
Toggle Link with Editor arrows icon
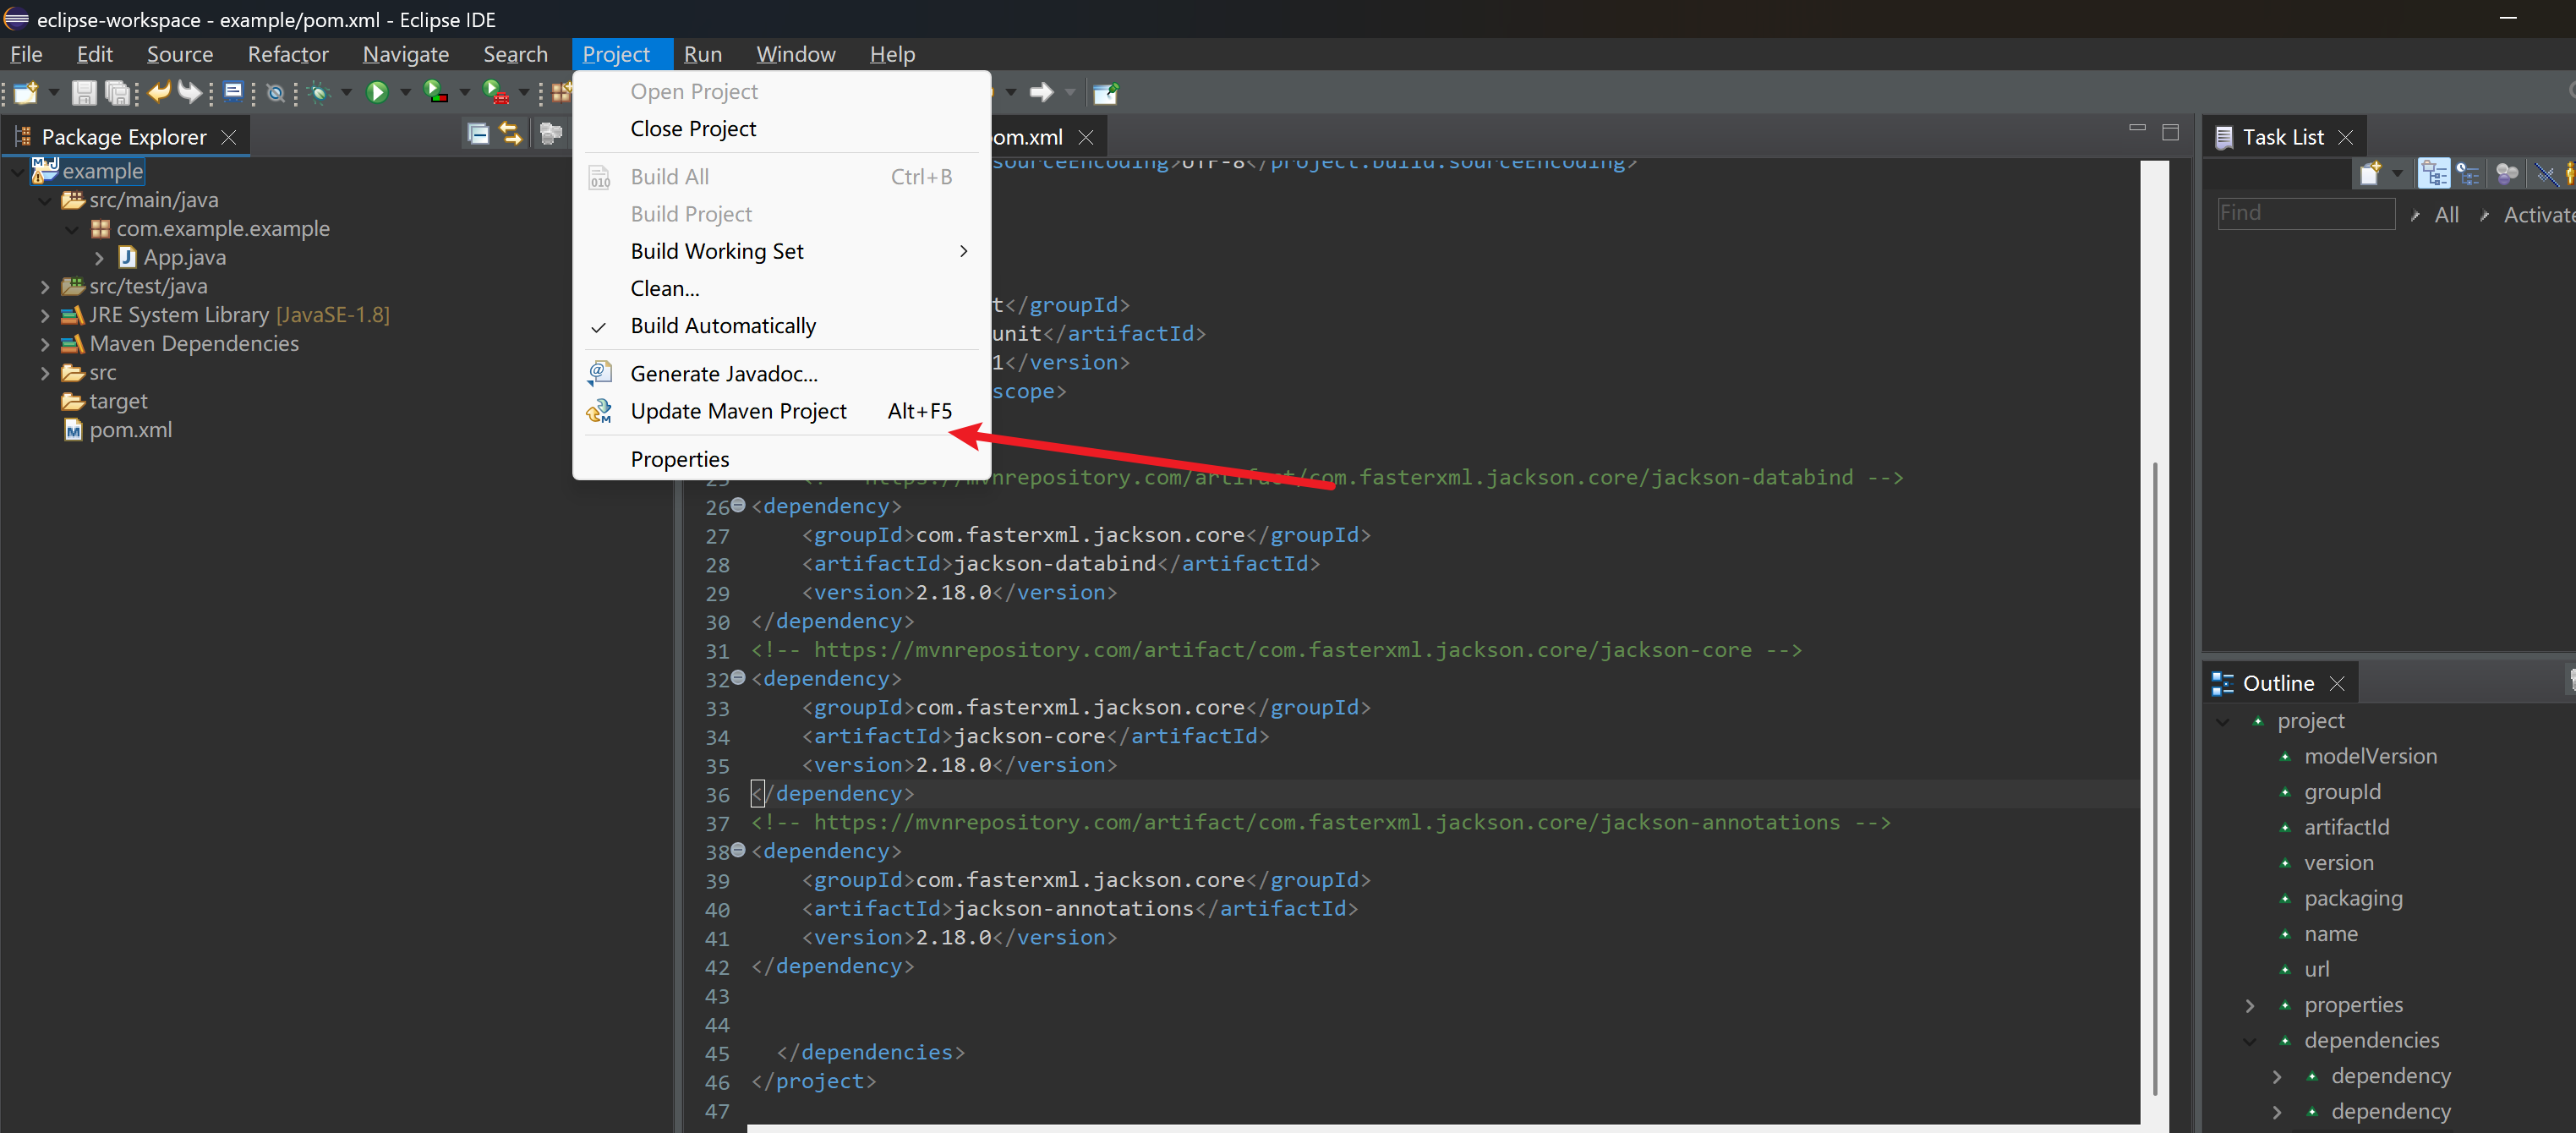(x=511, y=134)
